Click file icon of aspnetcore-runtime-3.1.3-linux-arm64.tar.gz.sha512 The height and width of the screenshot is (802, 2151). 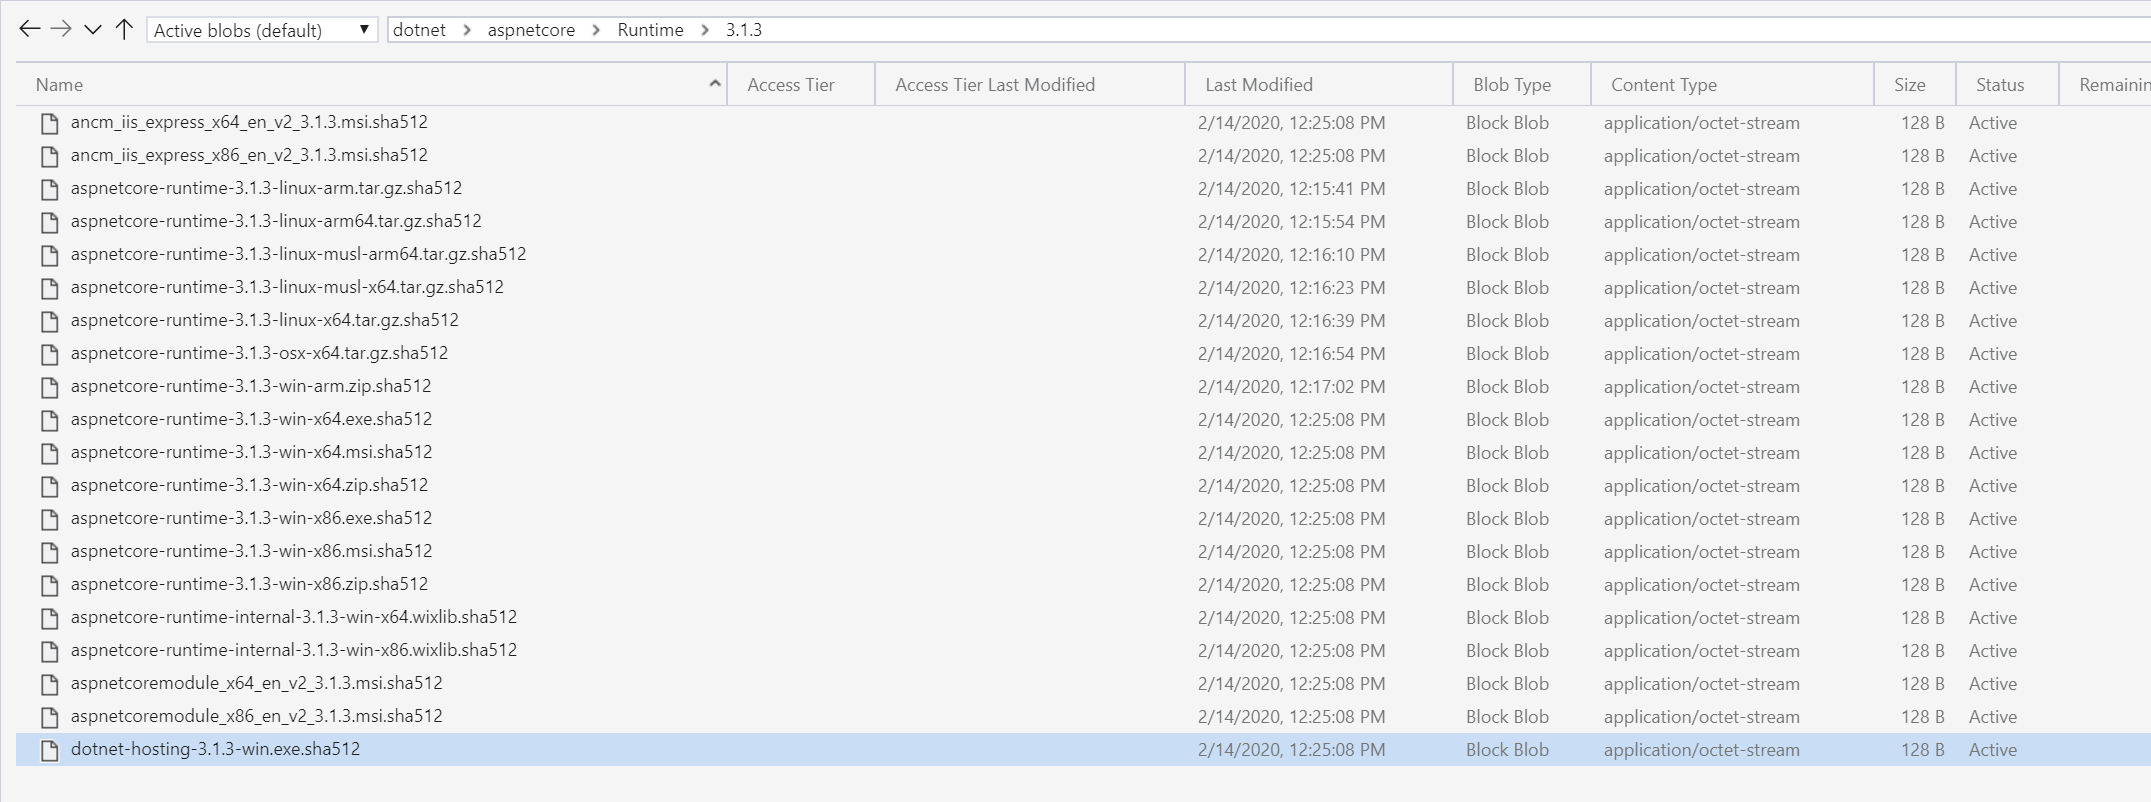(x=49, y=222)
